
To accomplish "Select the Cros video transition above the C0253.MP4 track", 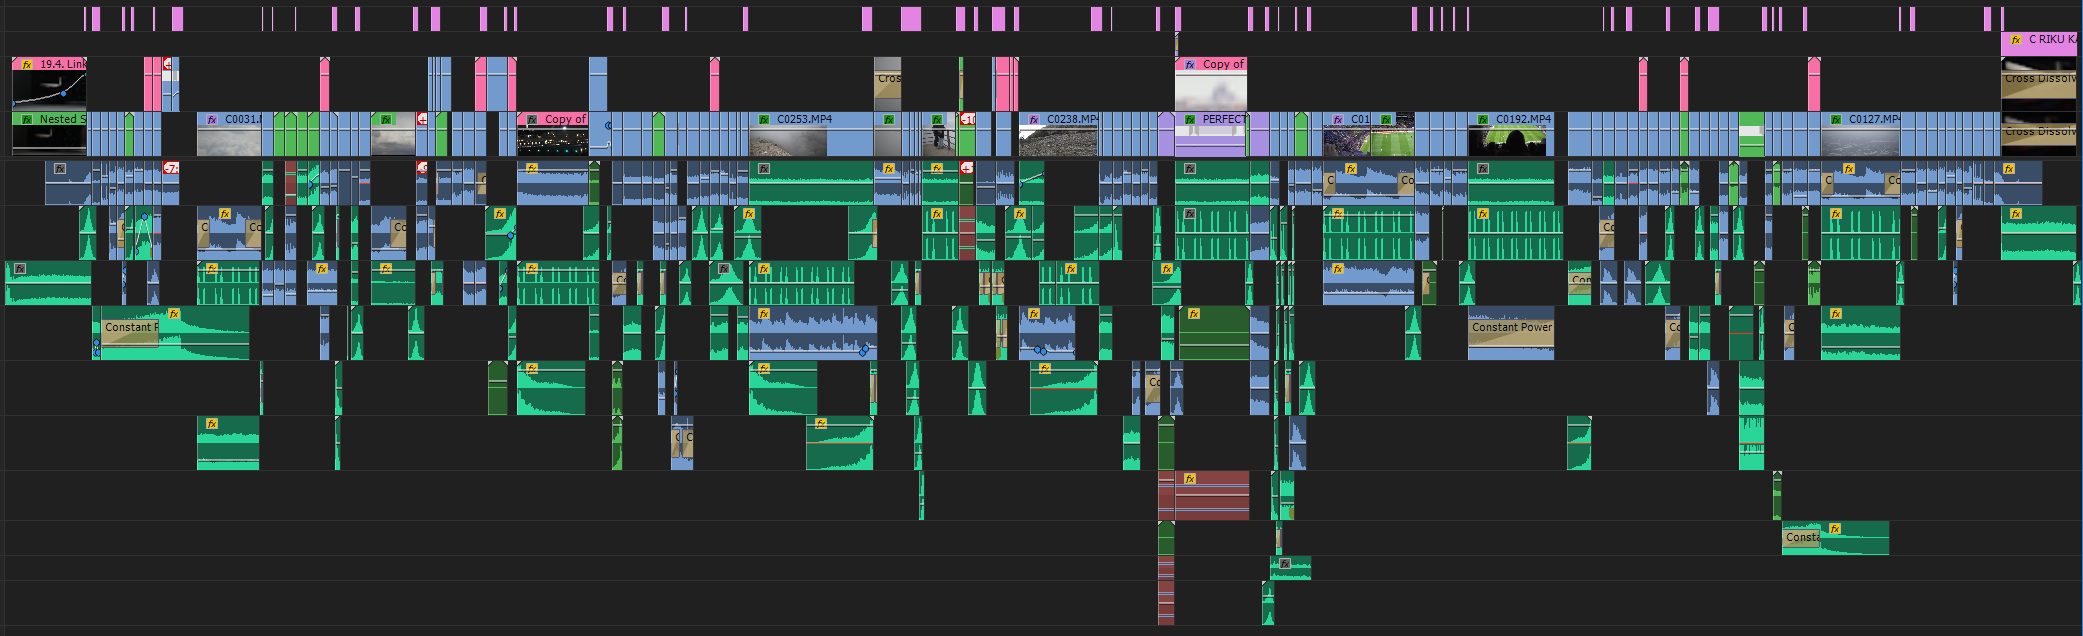I will (x=888, y=84).
